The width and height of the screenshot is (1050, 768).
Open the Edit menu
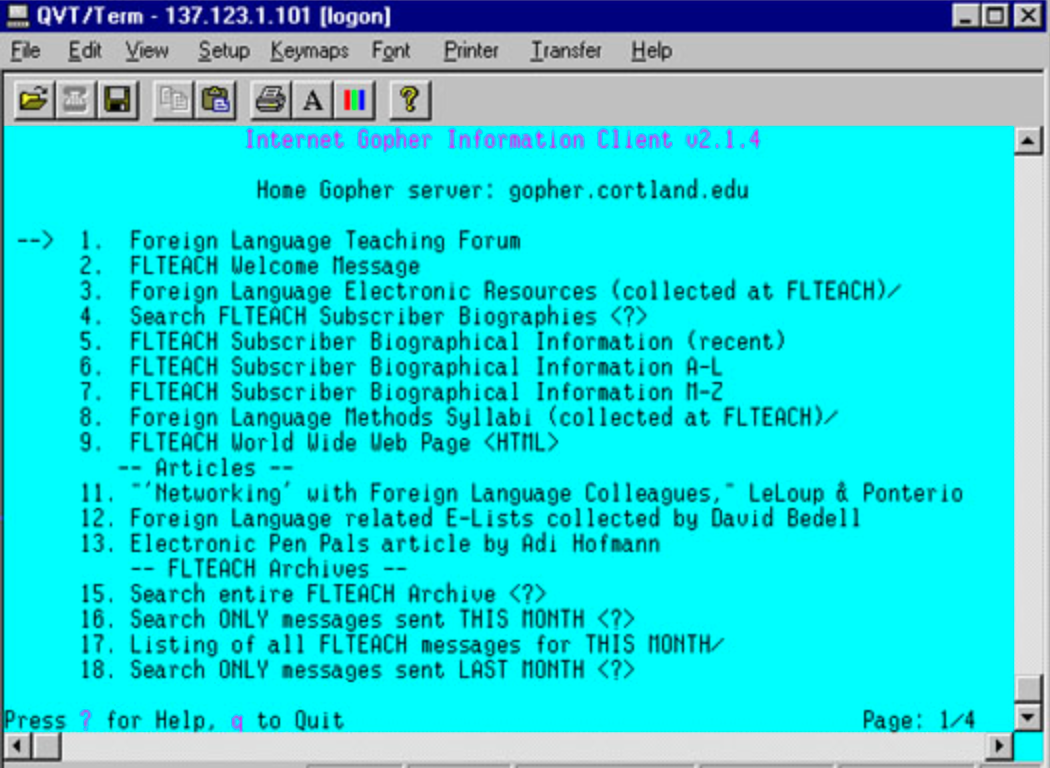[84, 51]
